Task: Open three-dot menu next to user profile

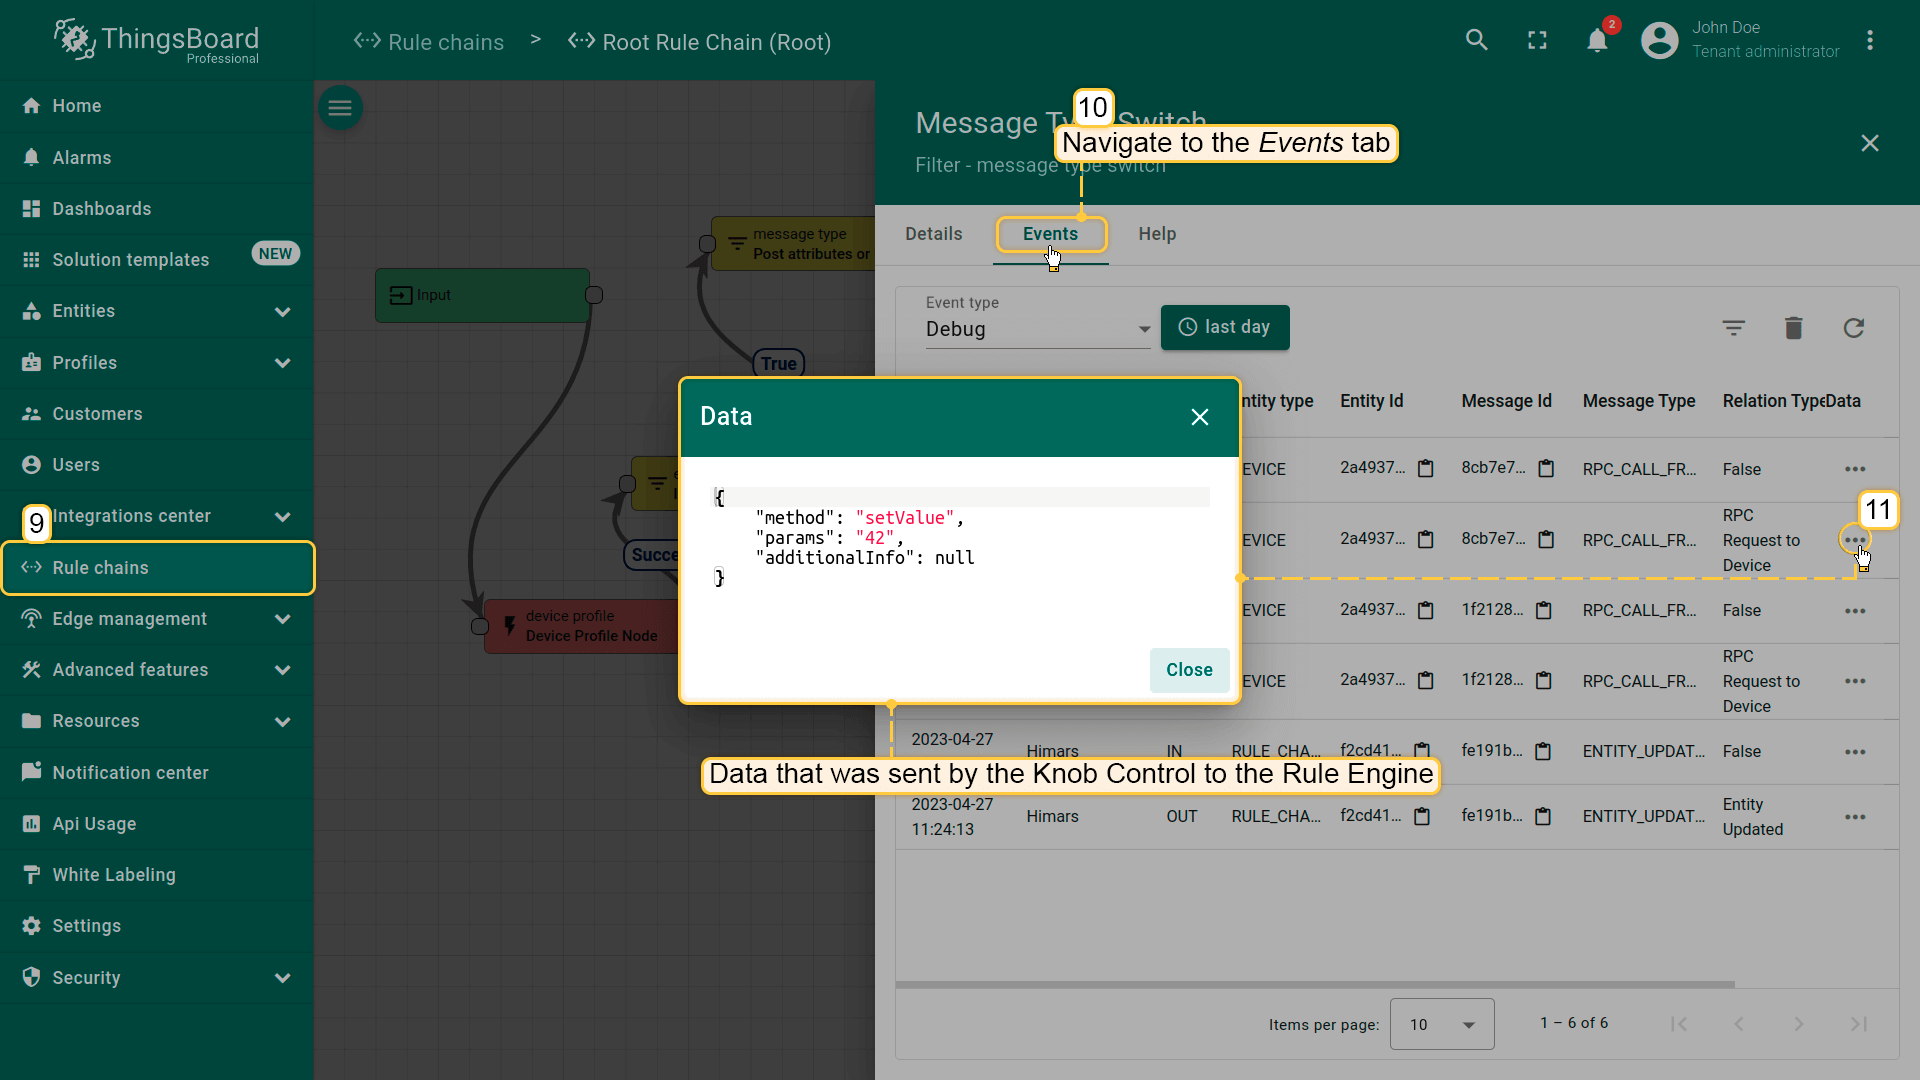Action: pos(1869,40)
